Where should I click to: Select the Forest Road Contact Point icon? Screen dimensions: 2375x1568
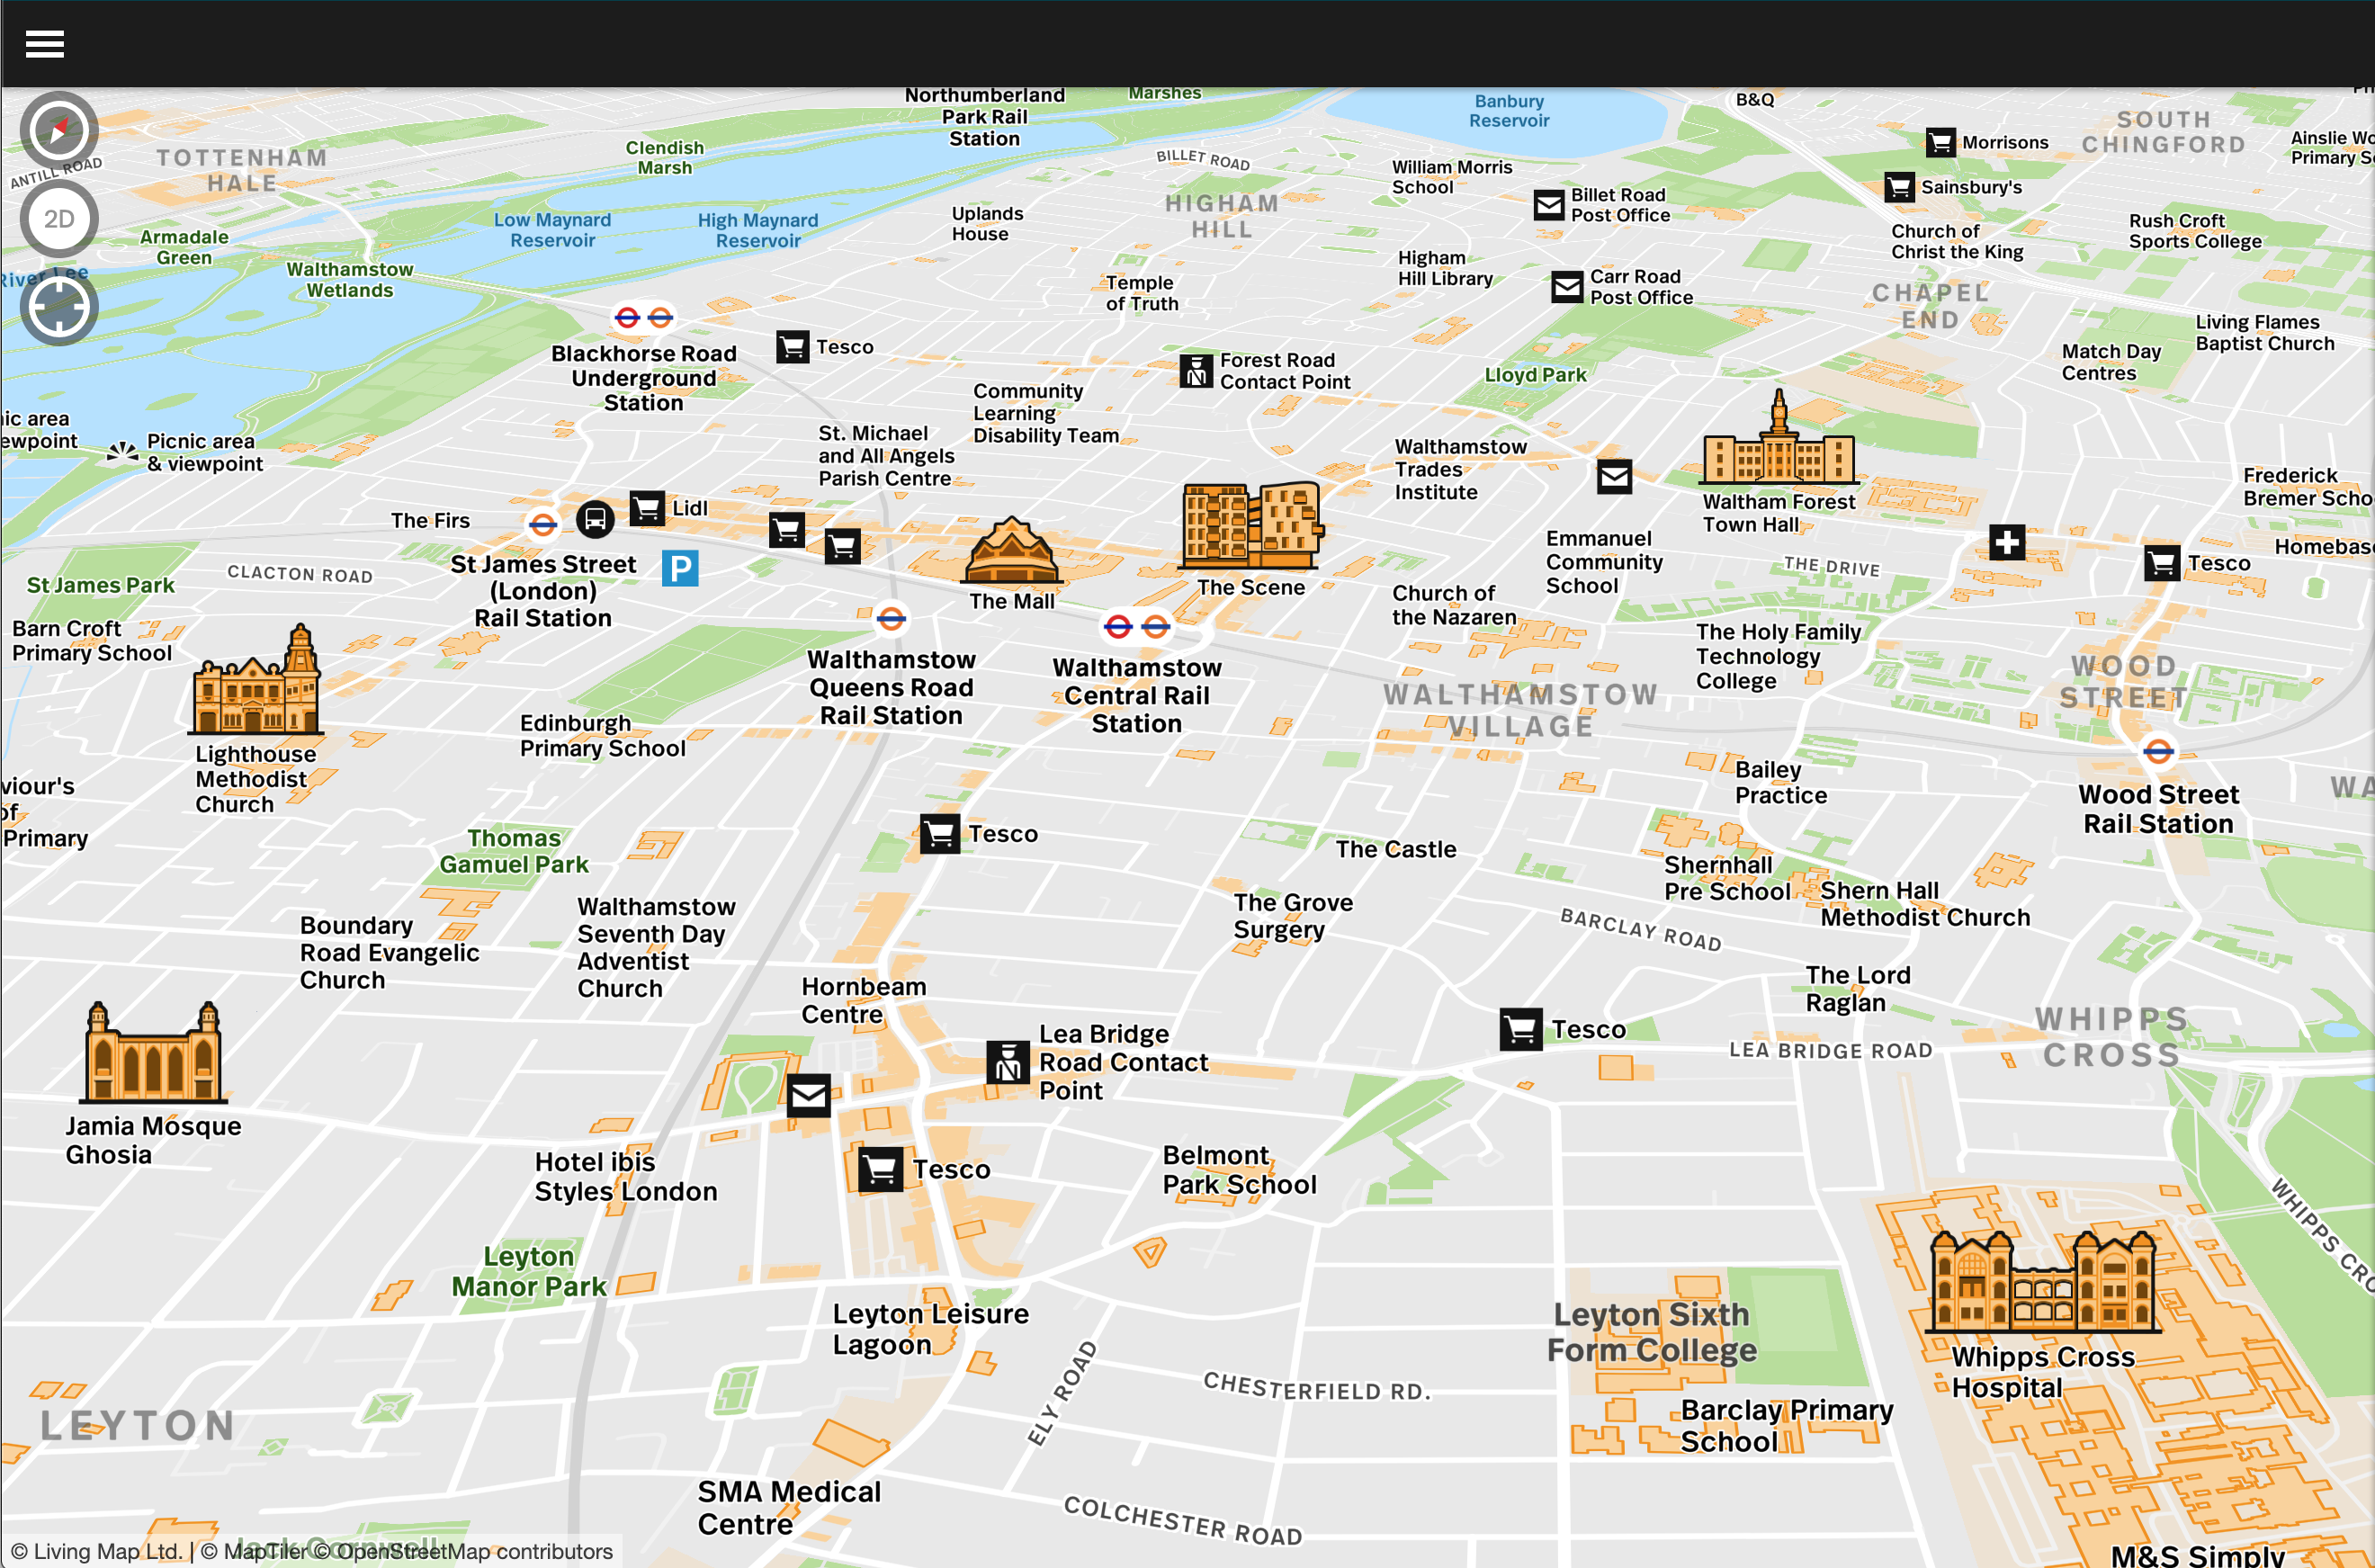tap(1196, 371)
